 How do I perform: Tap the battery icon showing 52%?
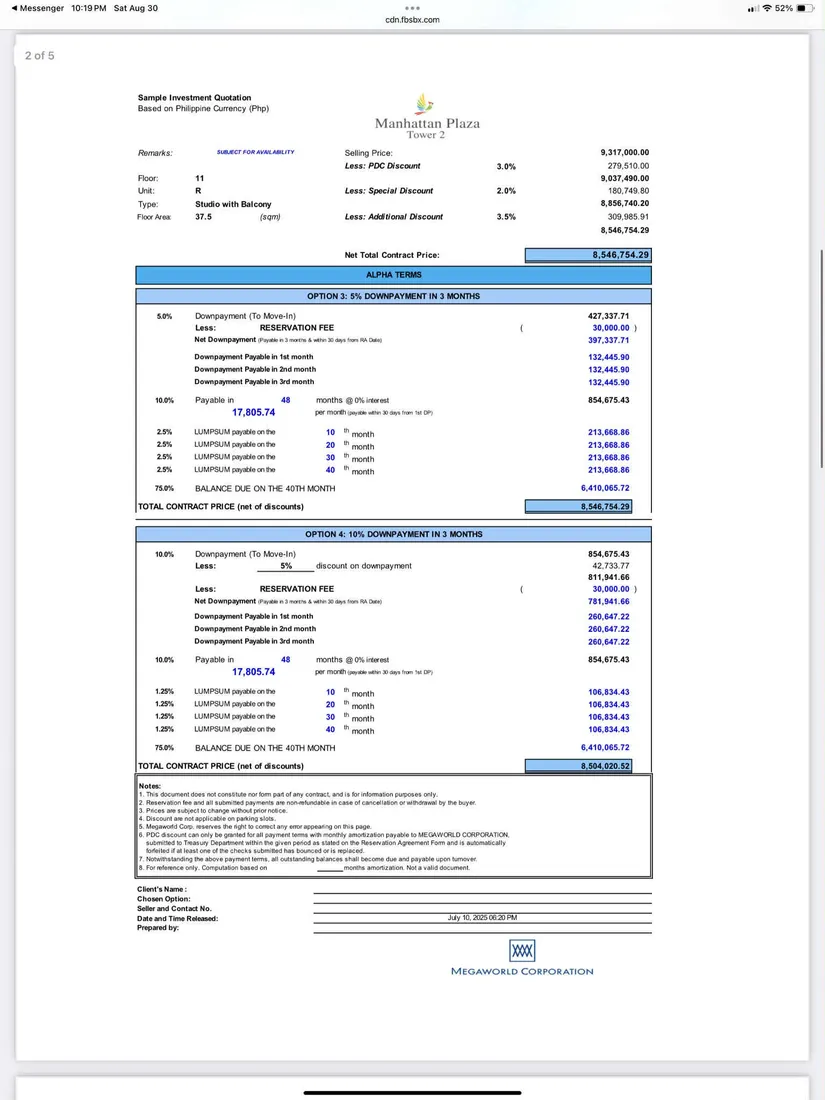coord(806,8)
